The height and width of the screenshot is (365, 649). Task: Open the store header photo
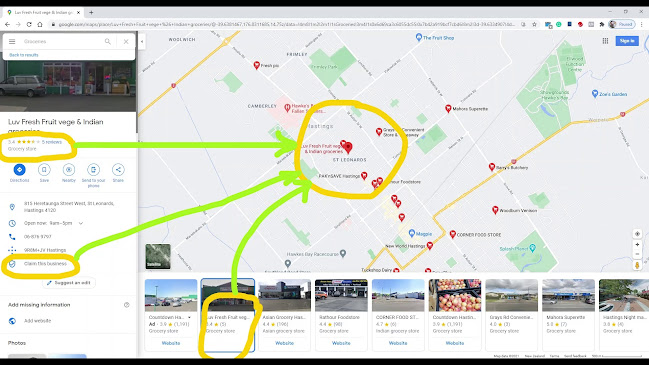[68, 86]
